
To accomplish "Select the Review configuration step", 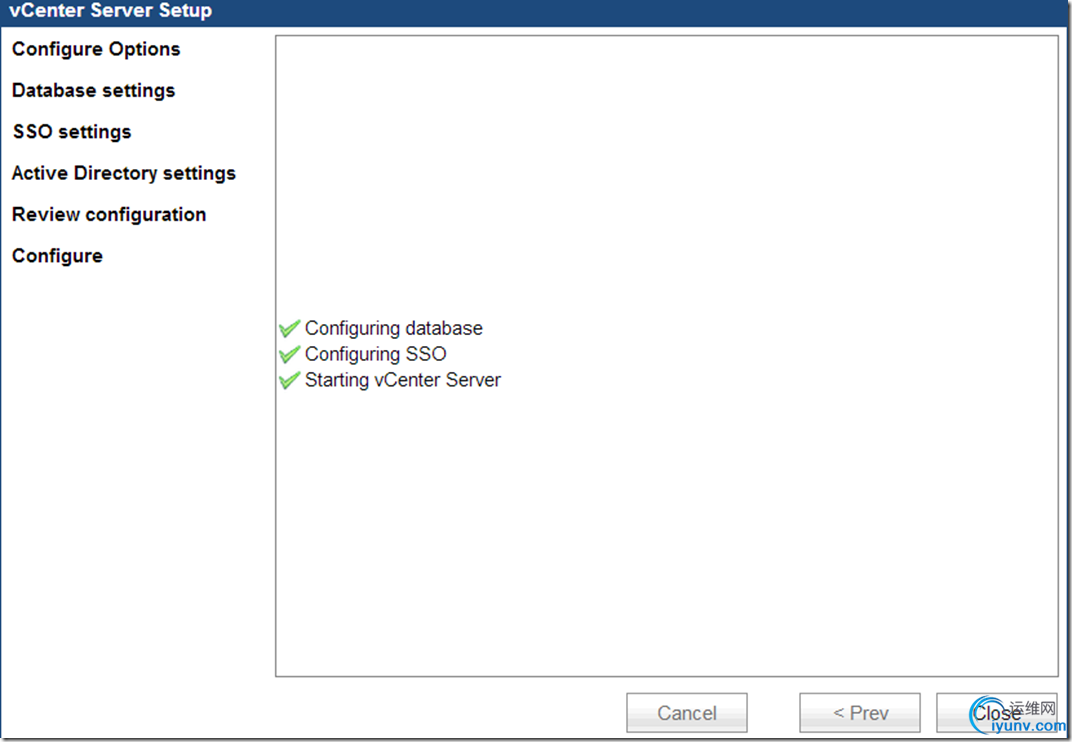I will coord(109,214).
